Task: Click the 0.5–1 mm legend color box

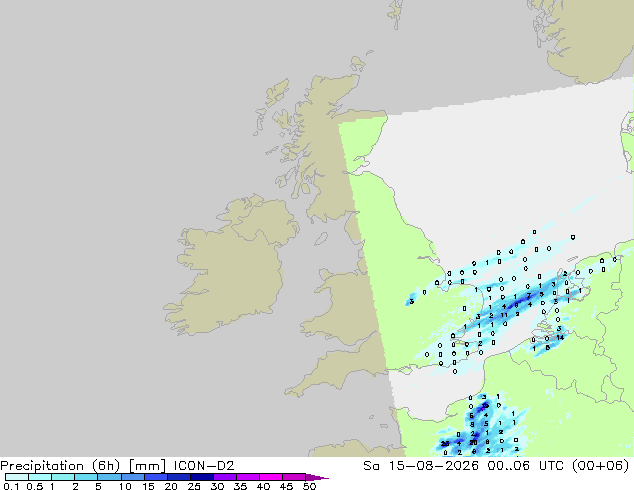Action: (x=40, y=477)
